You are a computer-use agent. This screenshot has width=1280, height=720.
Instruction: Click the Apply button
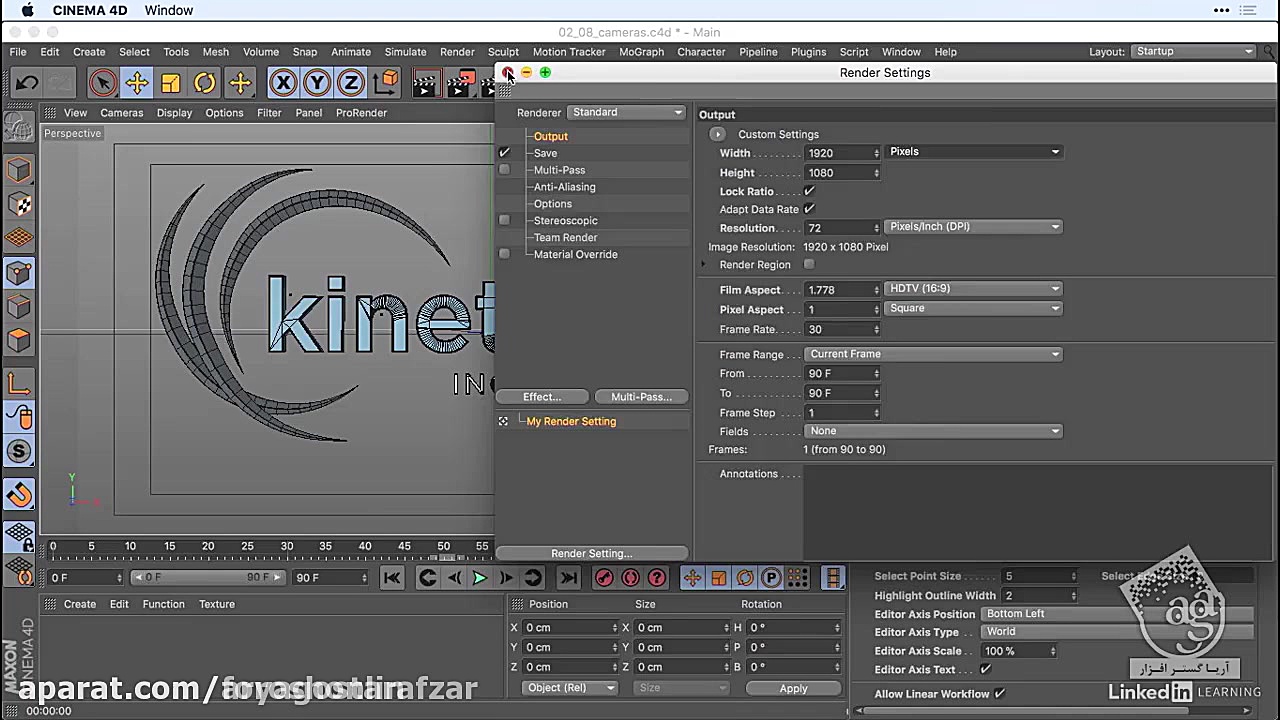click(x=793, y=688)
